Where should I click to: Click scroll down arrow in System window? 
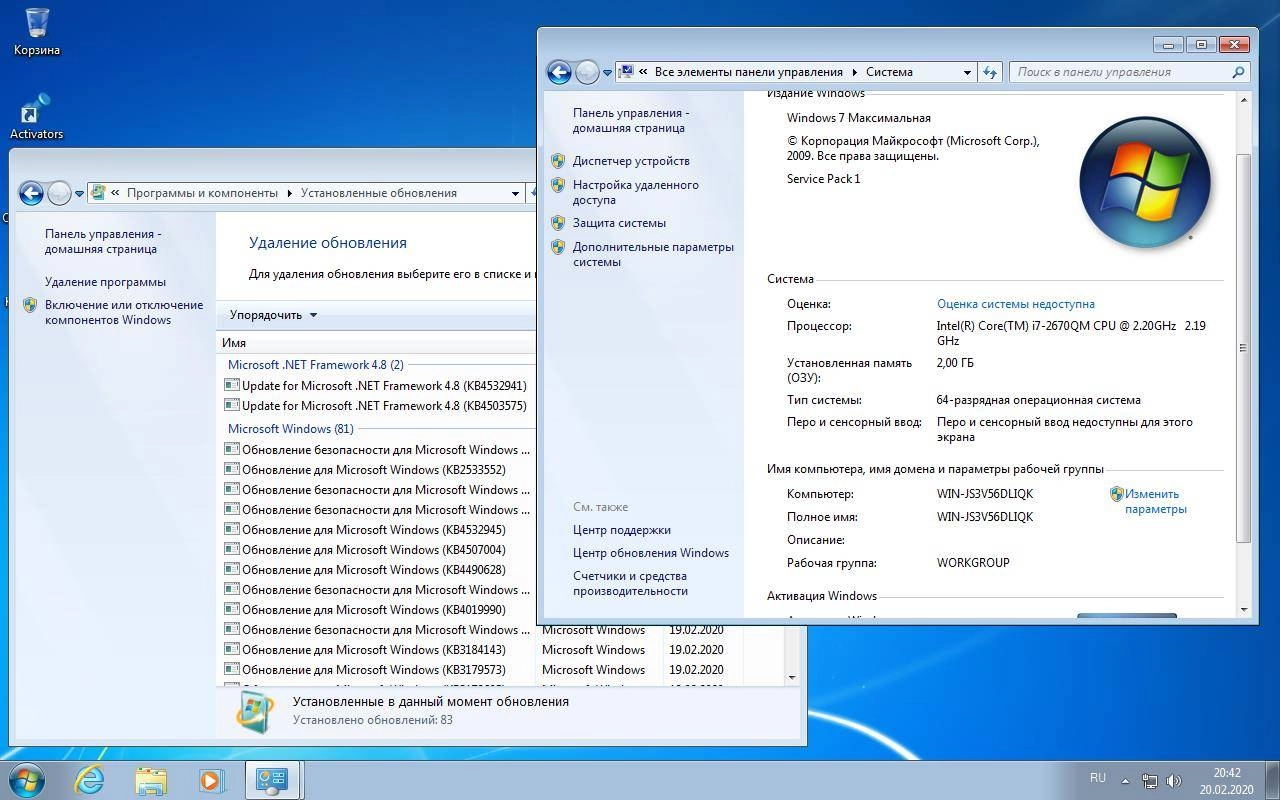pyautogui.click(x=1243, y=609)
